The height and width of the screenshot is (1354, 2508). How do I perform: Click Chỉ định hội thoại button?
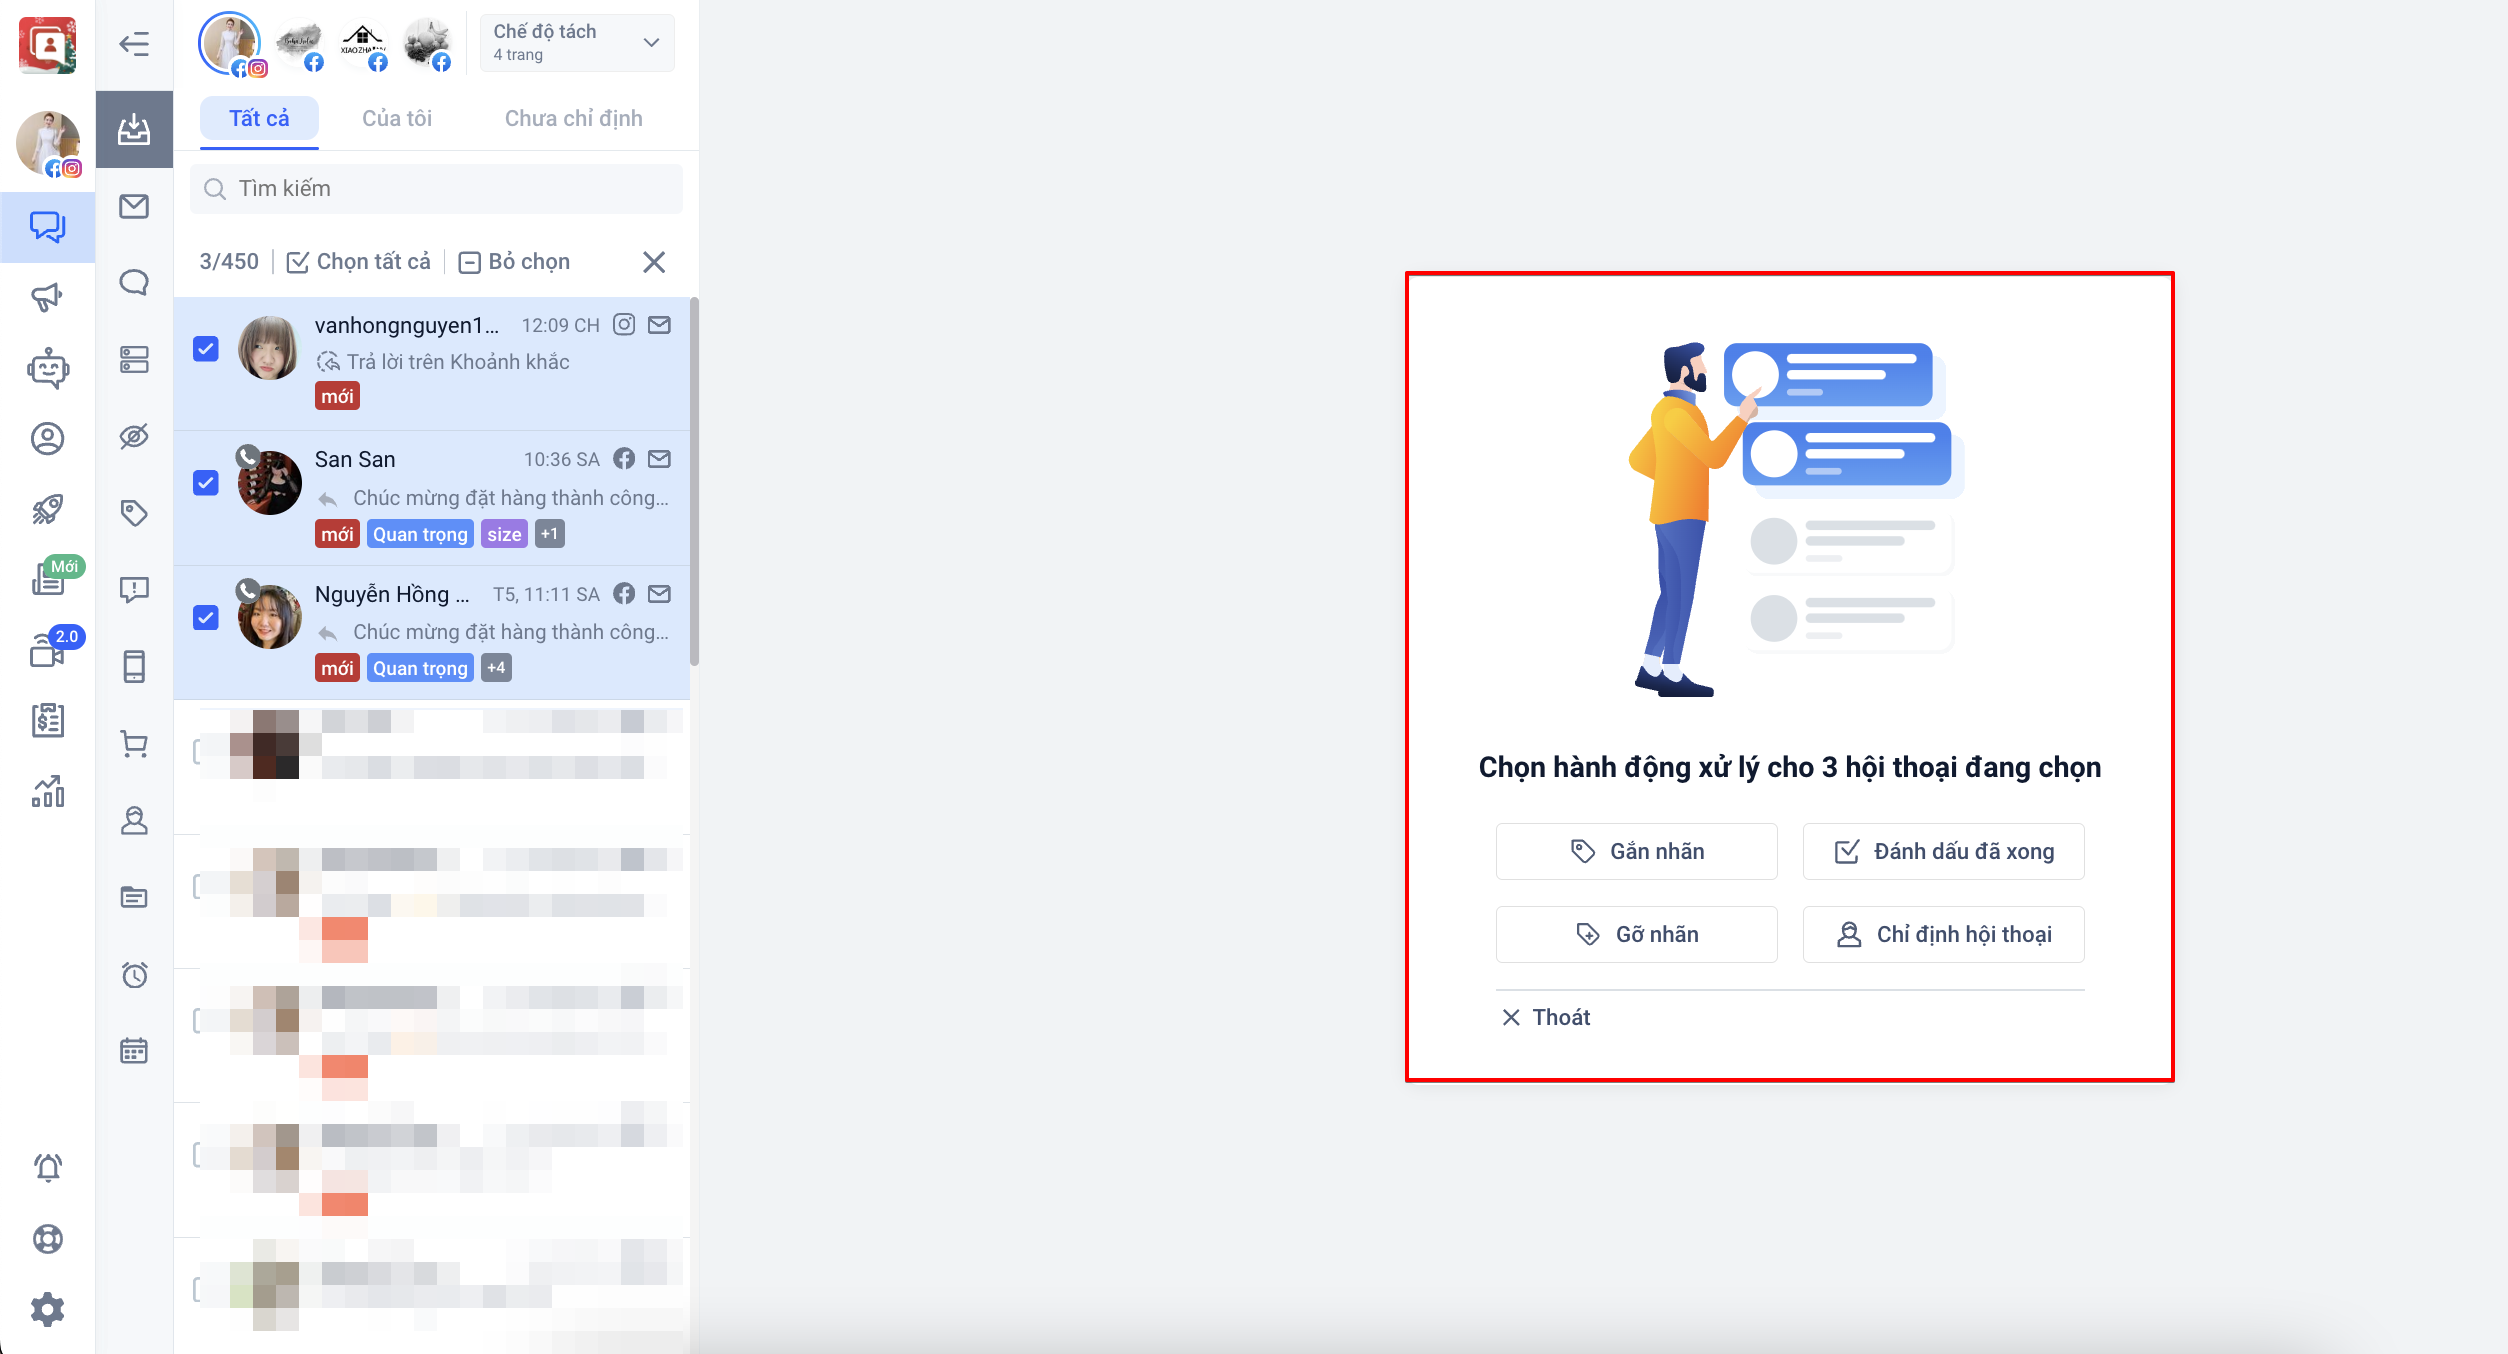pyautogui.click(x=1943, y=934)
